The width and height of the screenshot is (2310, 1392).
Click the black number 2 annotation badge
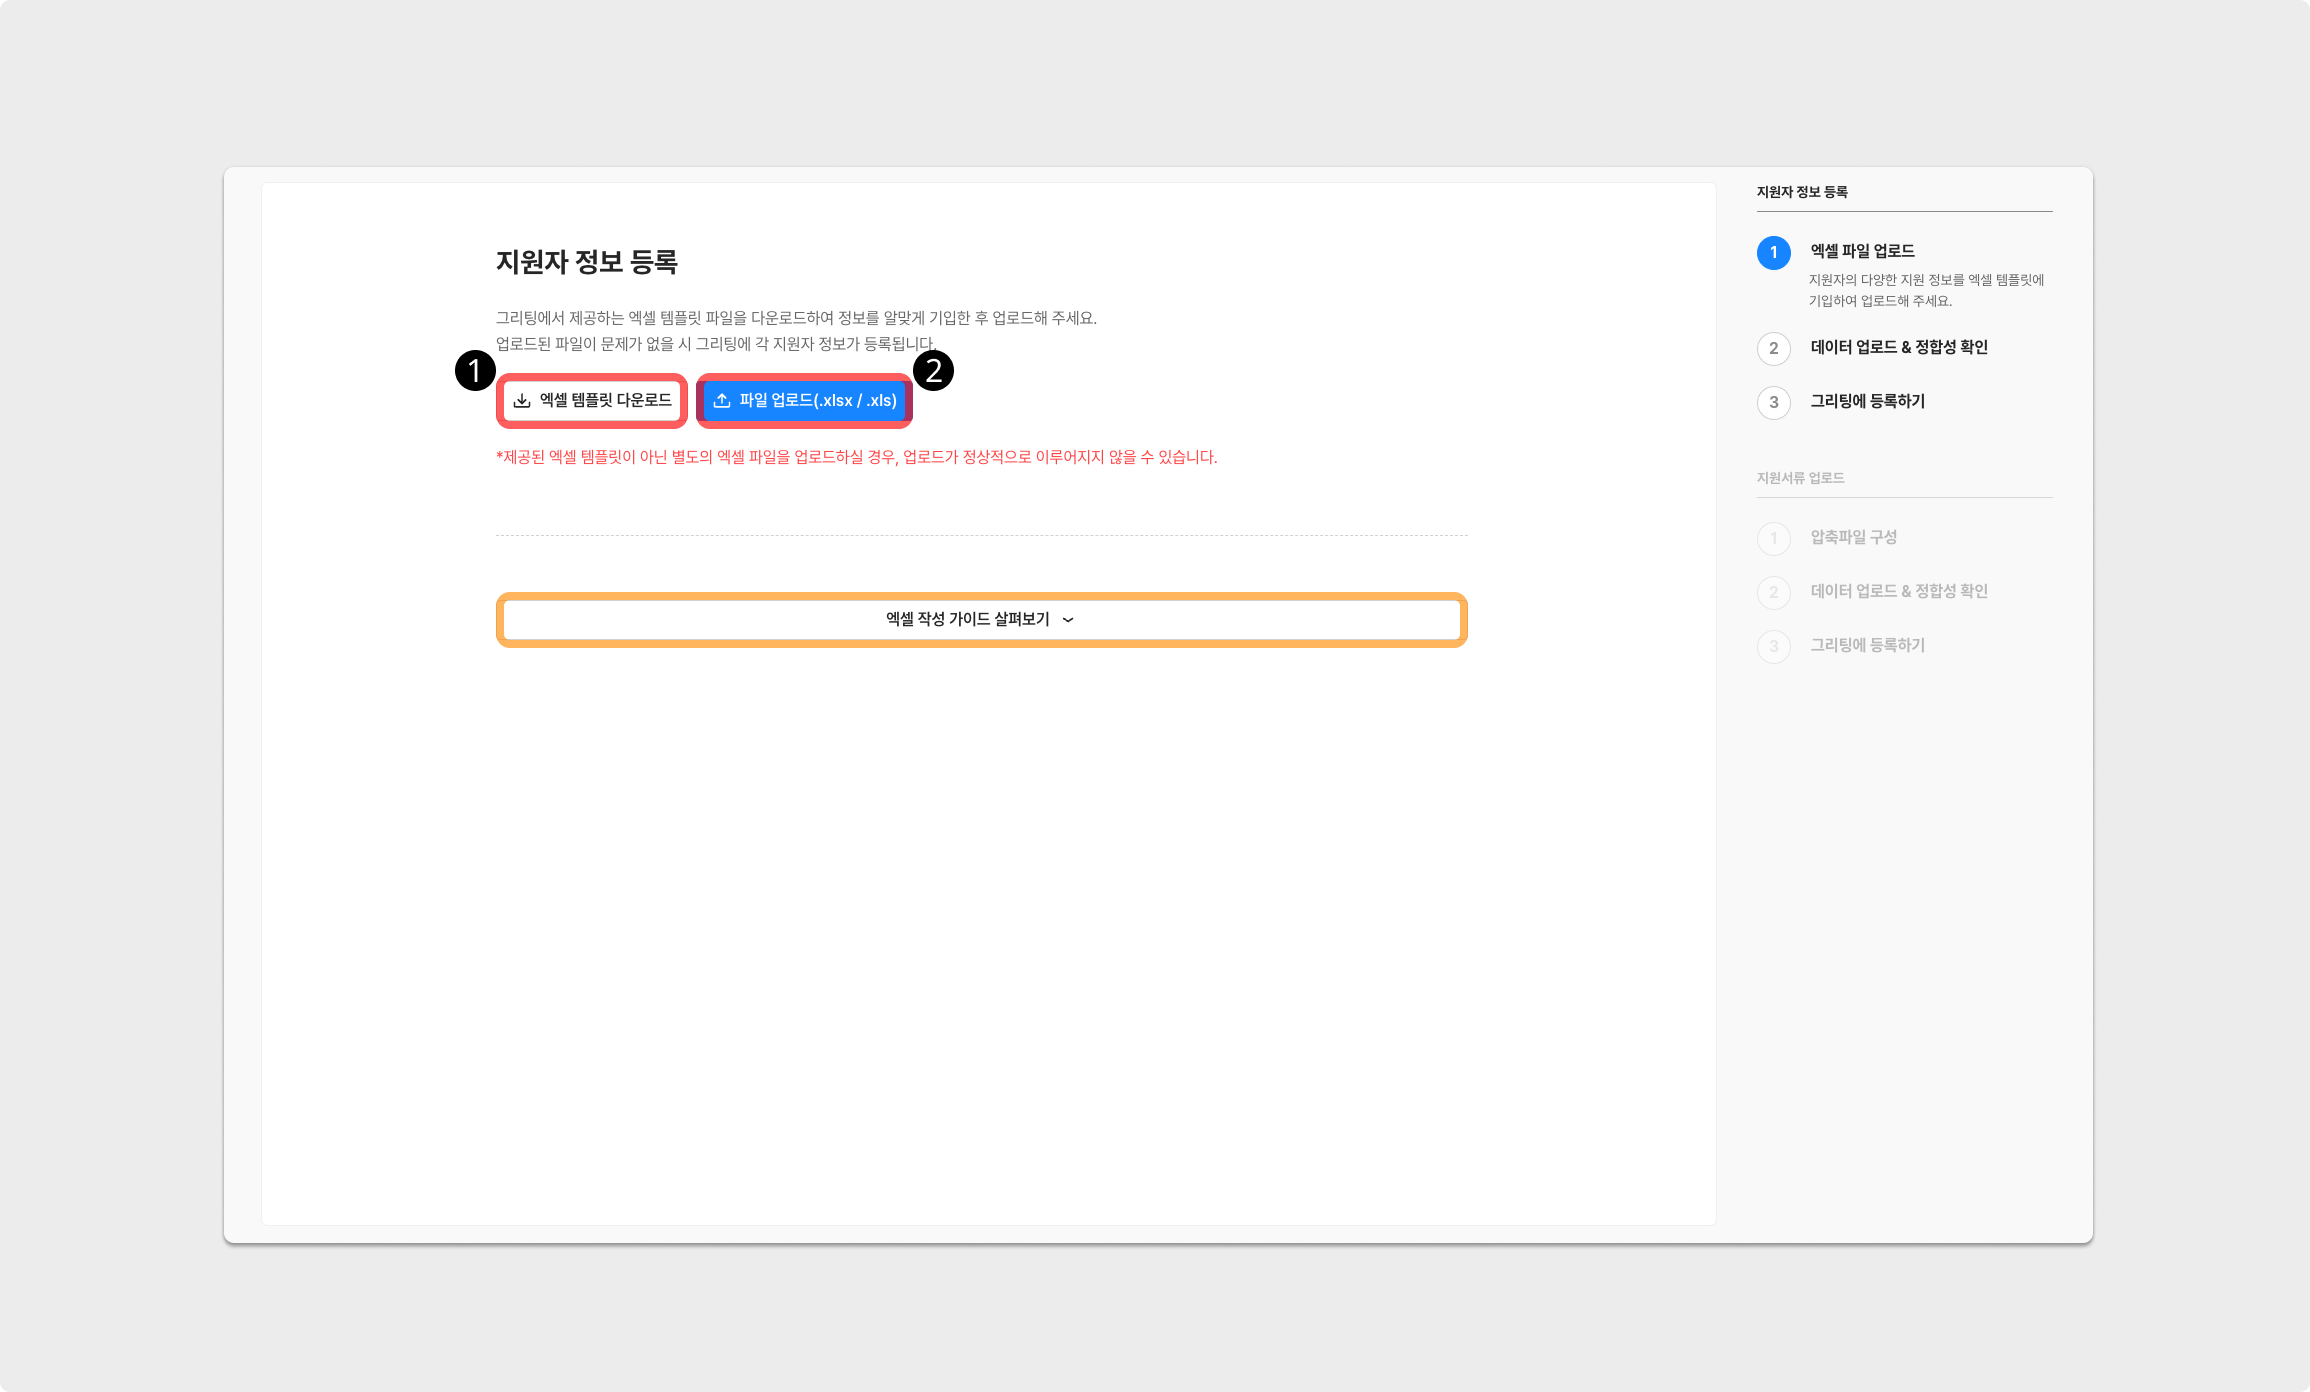coord(933,371)
